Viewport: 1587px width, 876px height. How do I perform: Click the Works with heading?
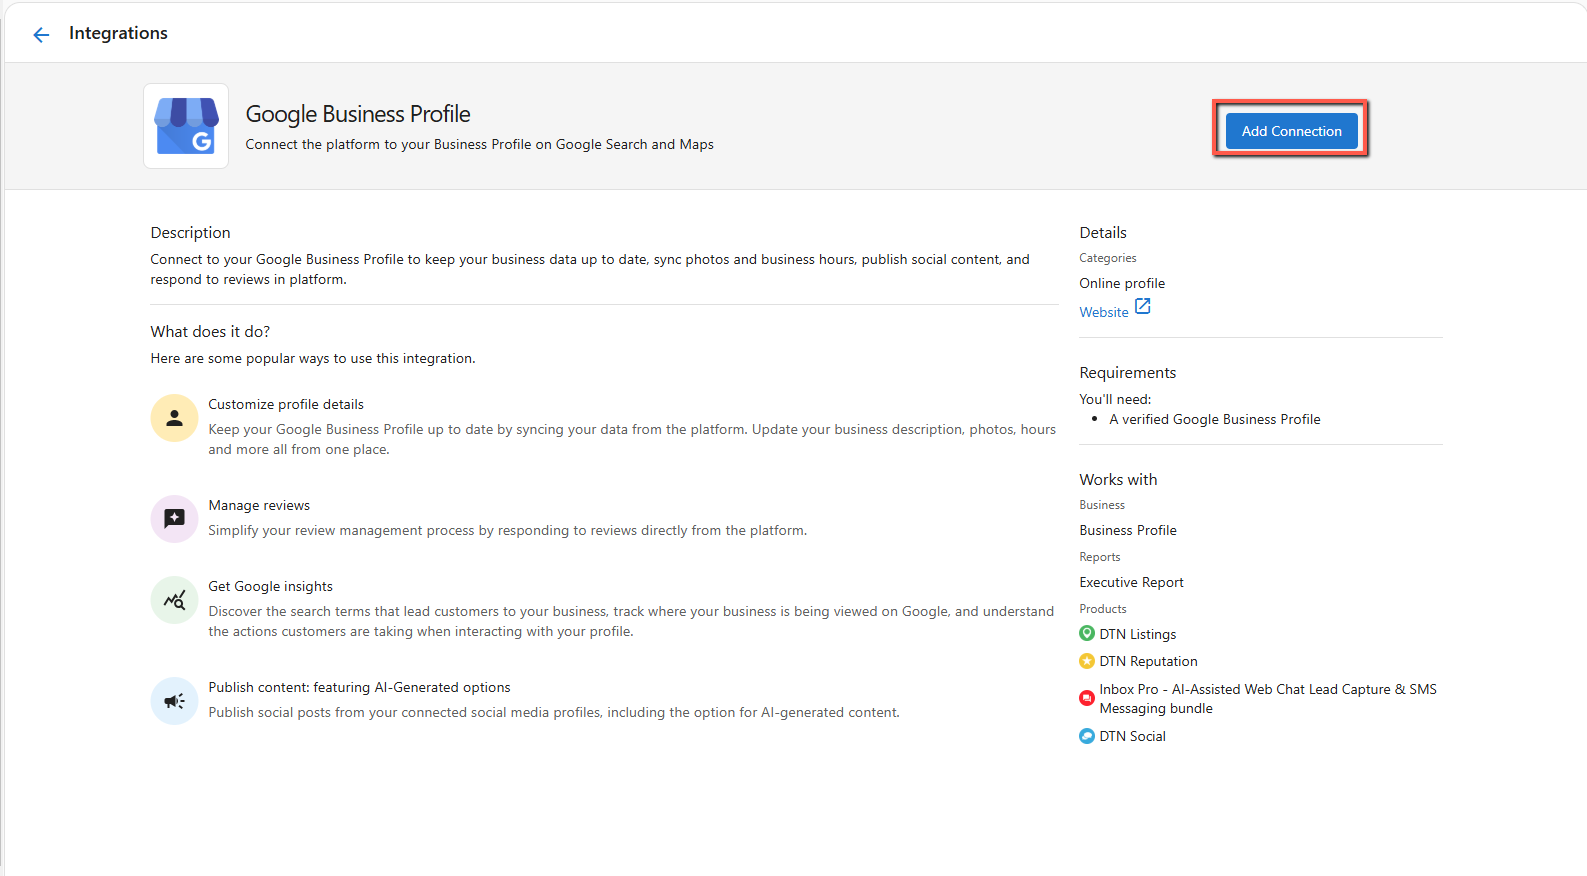tap(1118, 479)
